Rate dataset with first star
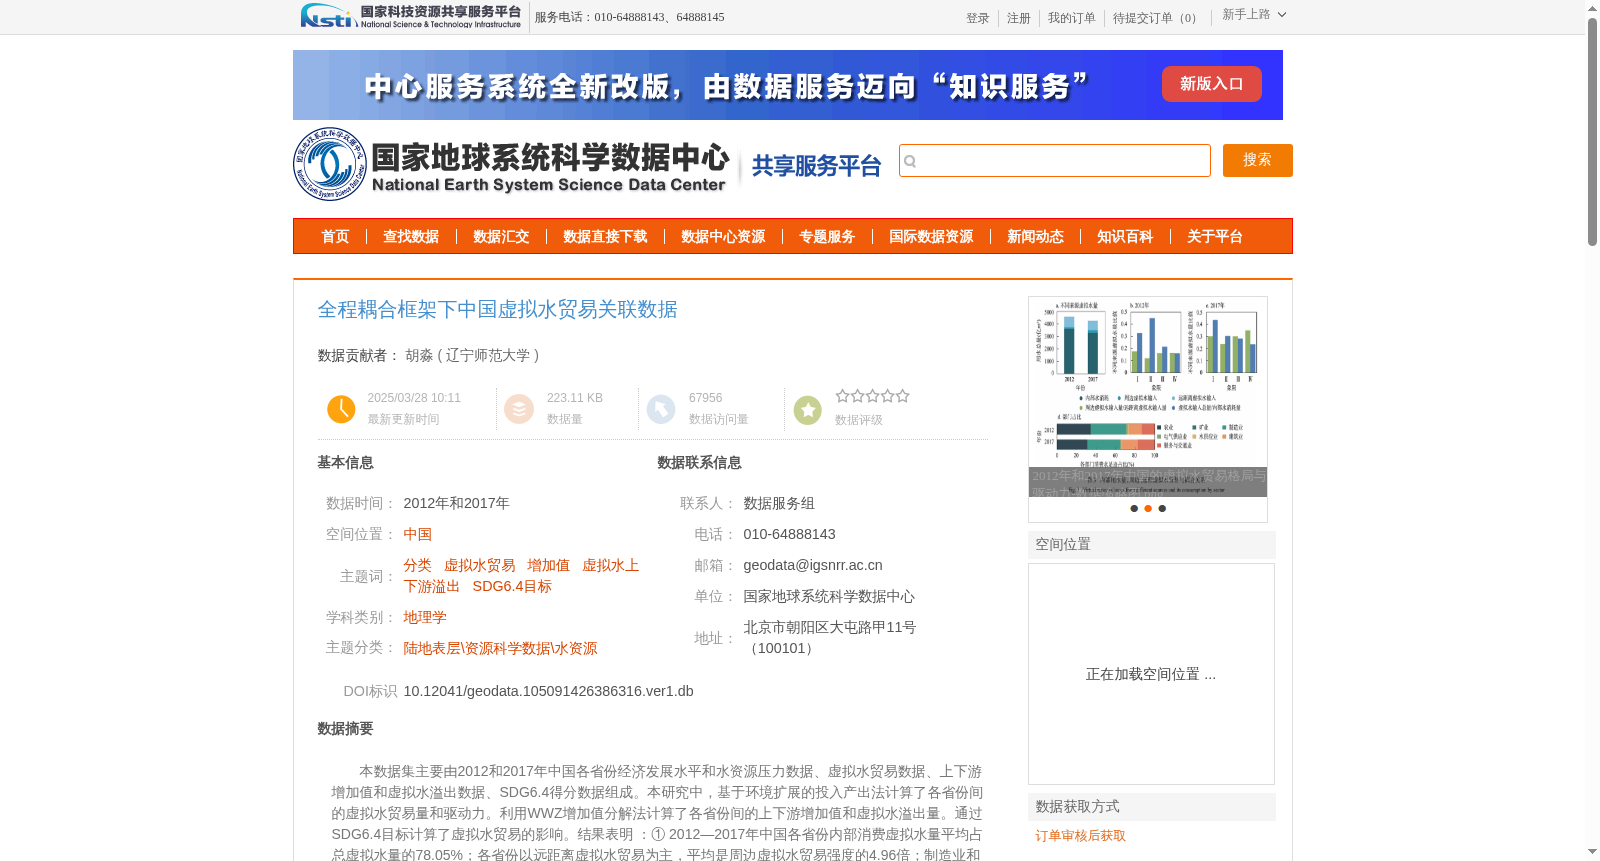This screenshot has height=861, width=1600. point(842,396)
